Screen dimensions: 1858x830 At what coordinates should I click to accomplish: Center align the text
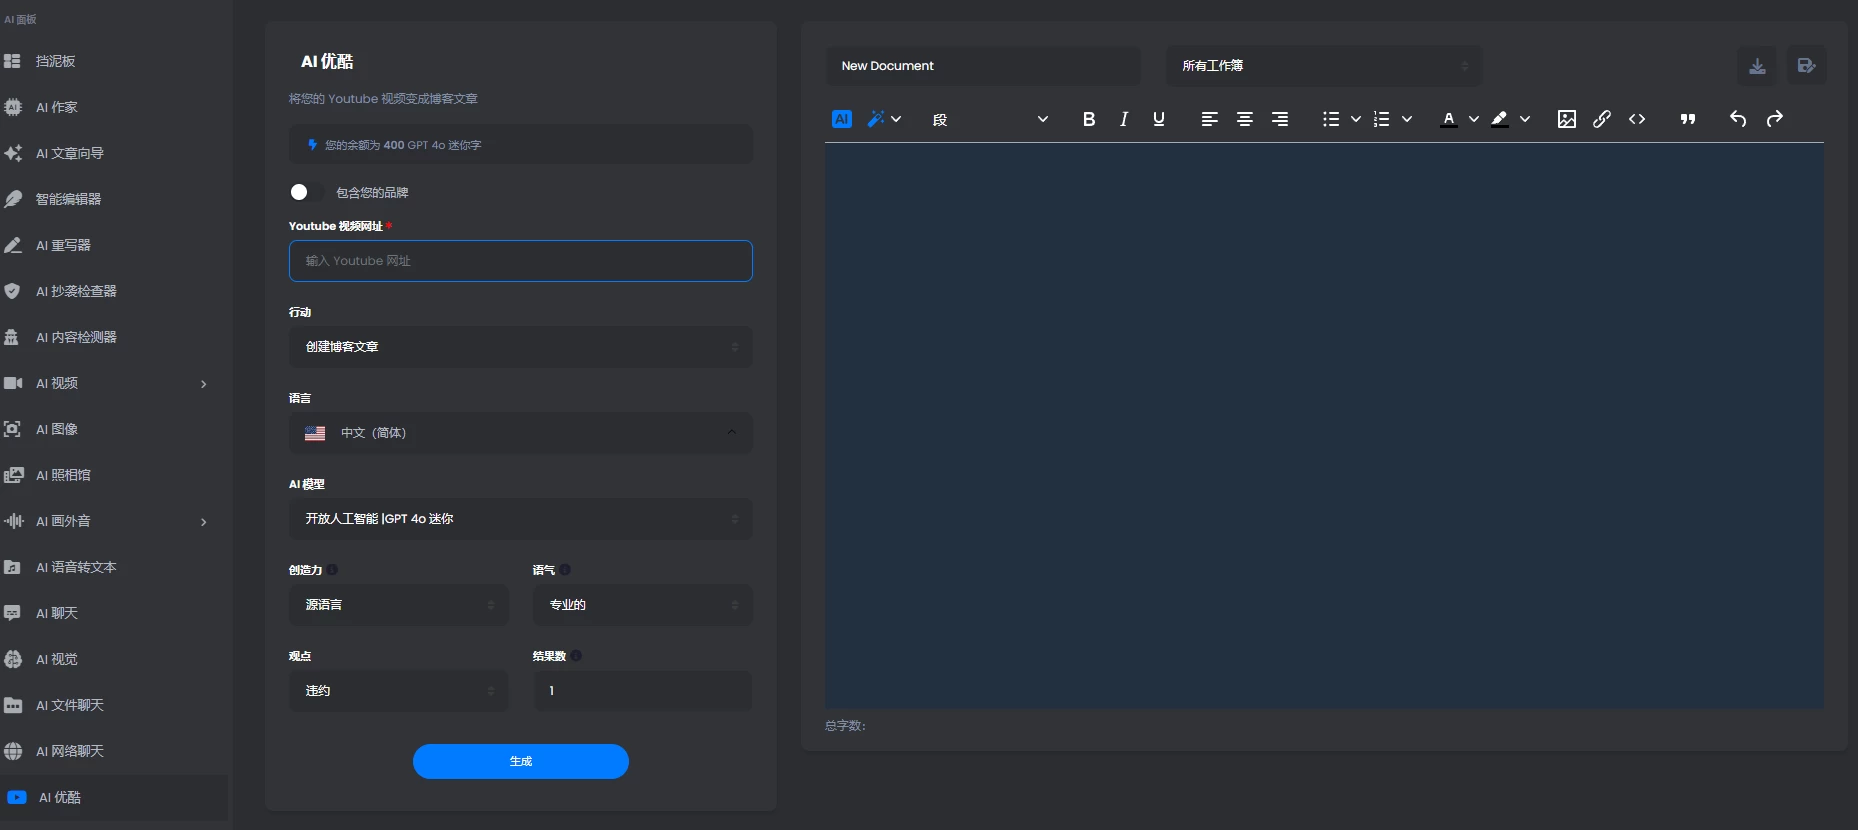pos(1245,119)
